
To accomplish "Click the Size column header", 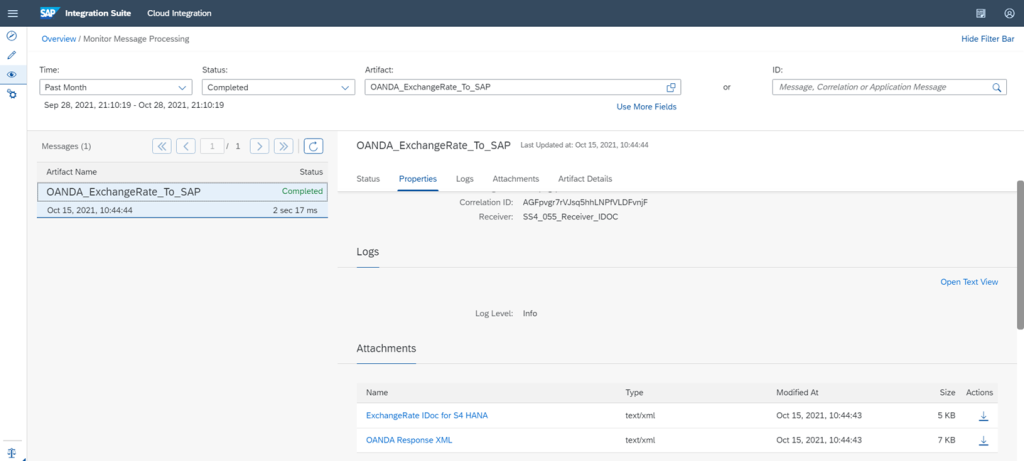I will [947, 392].
